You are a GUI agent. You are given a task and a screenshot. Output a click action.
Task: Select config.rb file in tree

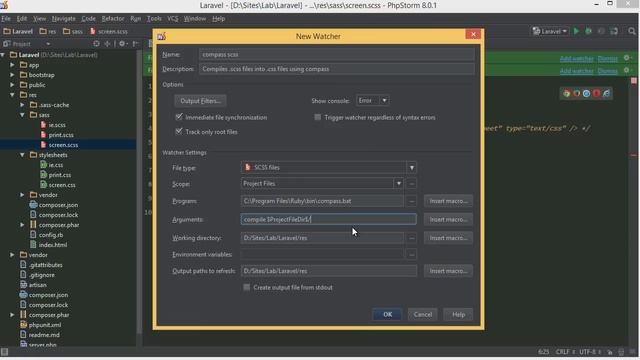tap(51, 235)
